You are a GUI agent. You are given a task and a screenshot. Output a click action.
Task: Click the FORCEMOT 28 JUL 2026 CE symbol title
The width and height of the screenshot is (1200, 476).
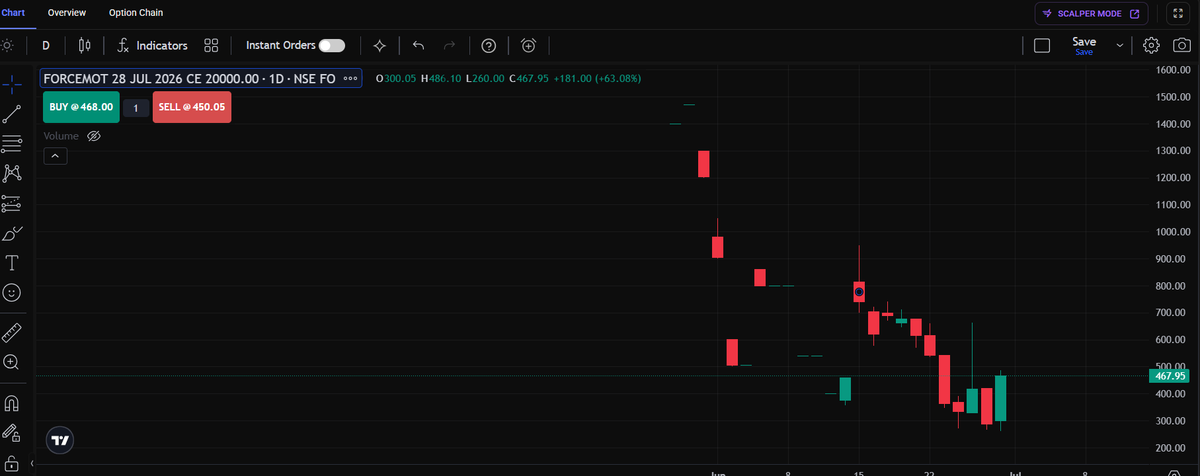[189, 78]
